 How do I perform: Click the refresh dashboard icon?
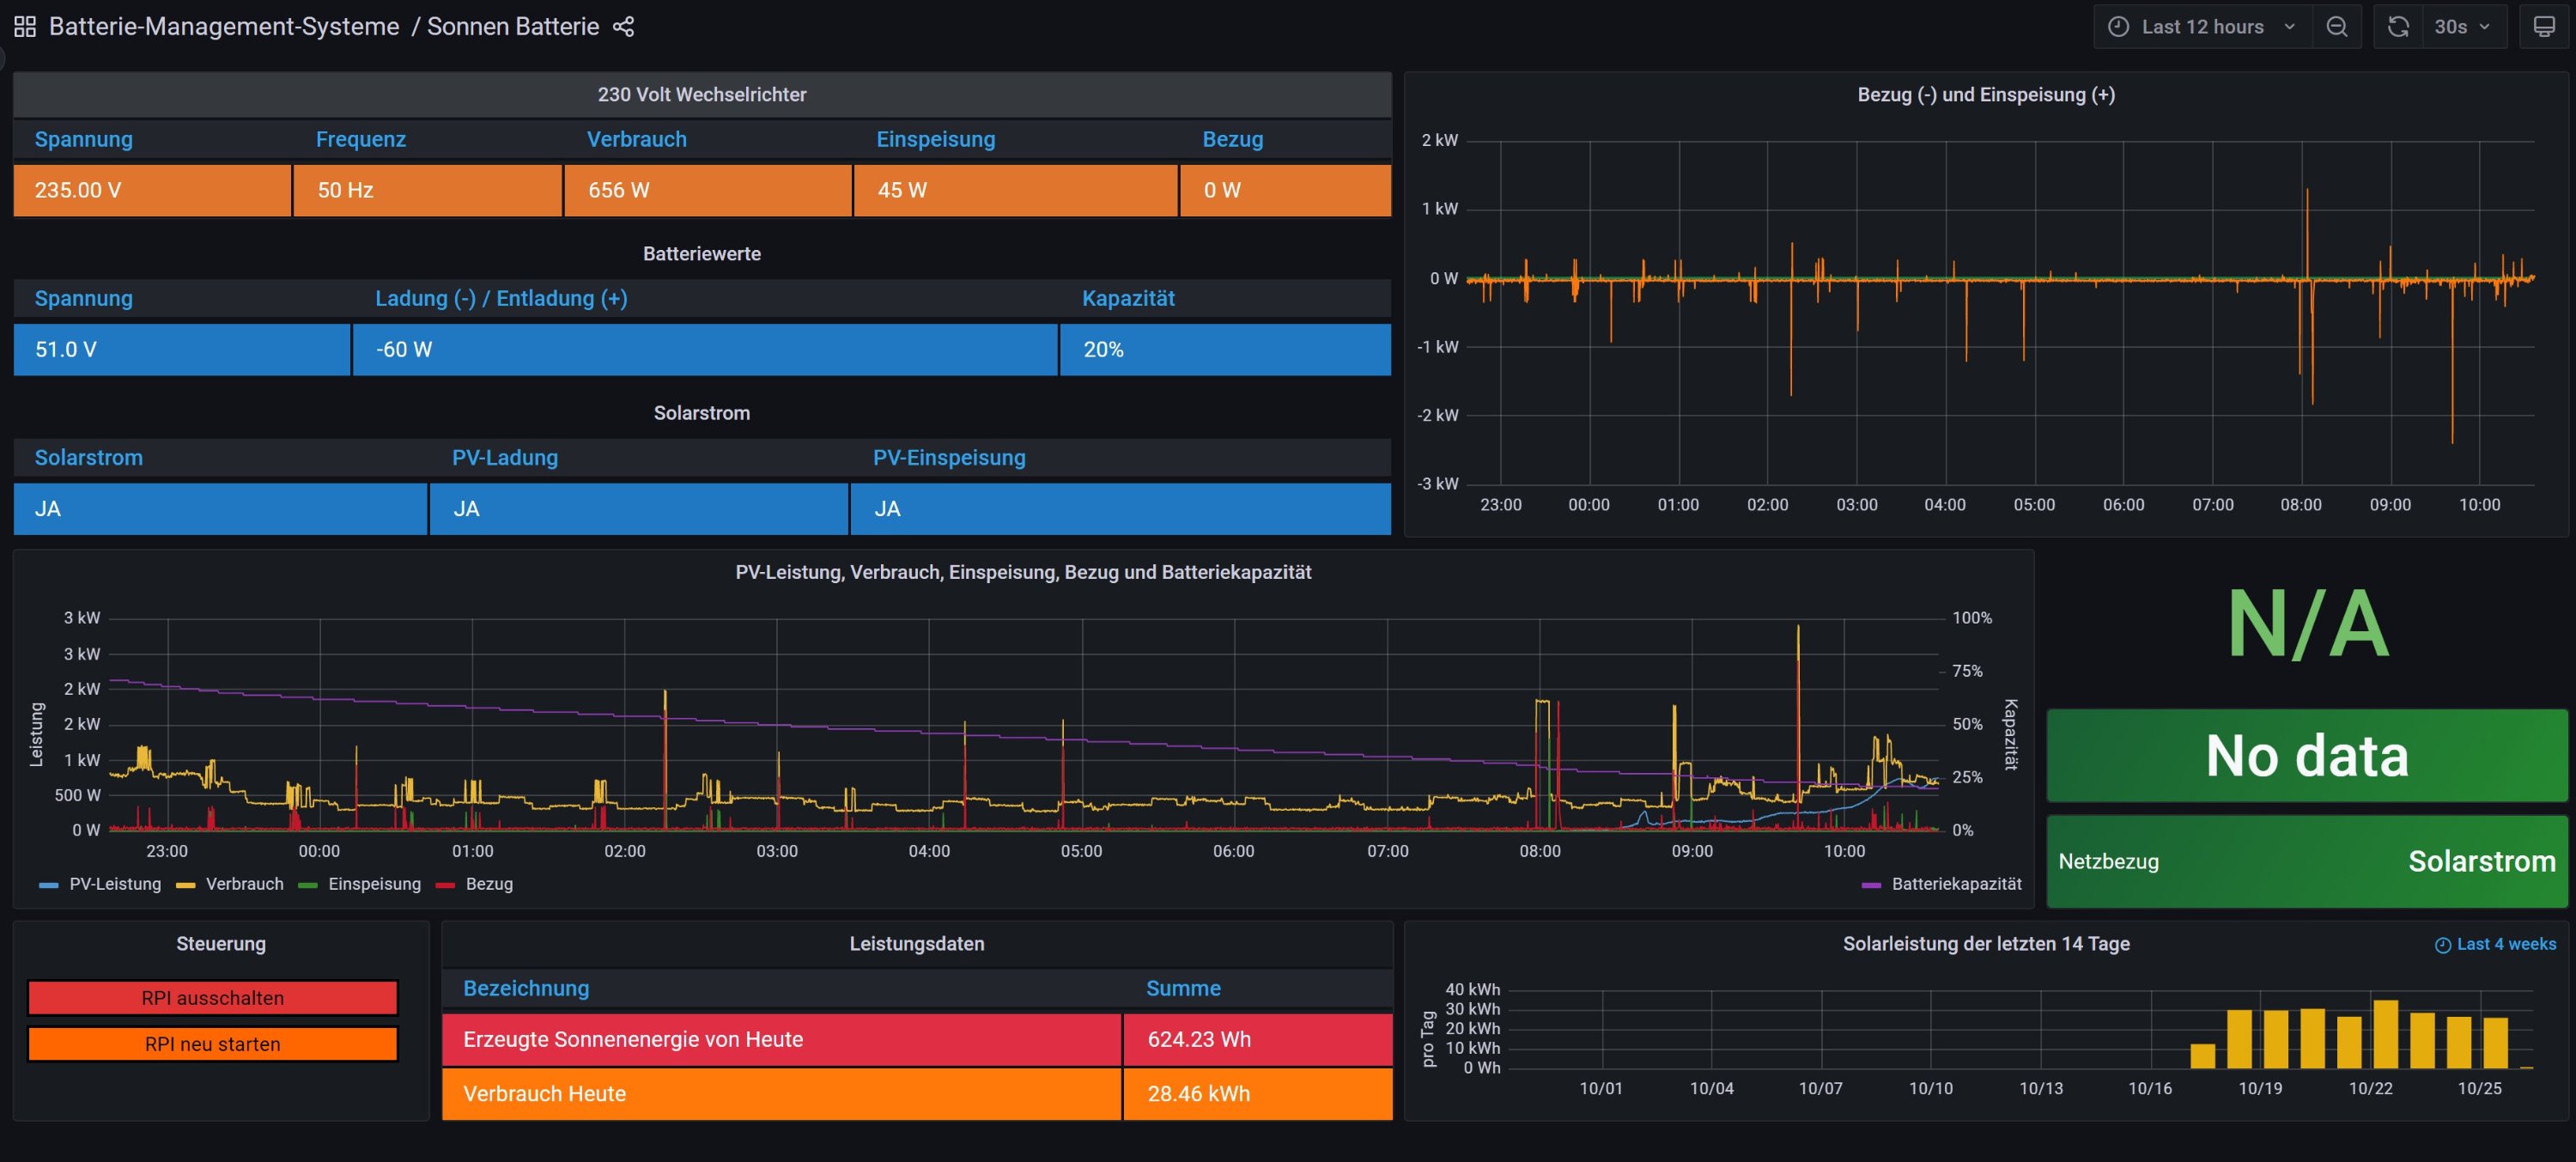point(2398,27)
